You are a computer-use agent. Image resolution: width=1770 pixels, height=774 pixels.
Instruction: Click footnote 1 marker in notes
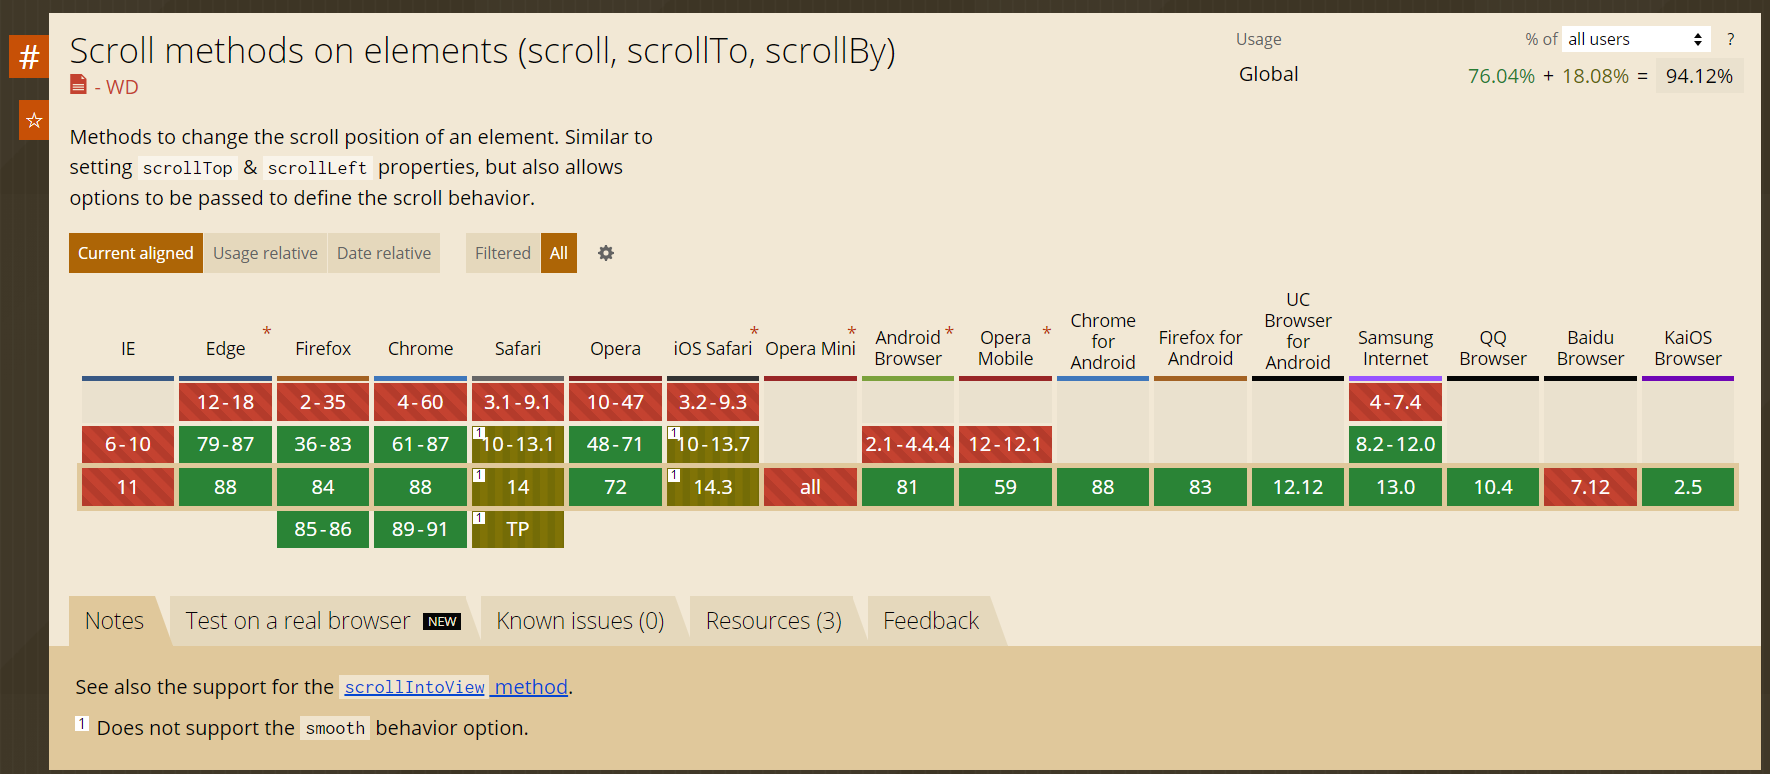tap(82, 723)
